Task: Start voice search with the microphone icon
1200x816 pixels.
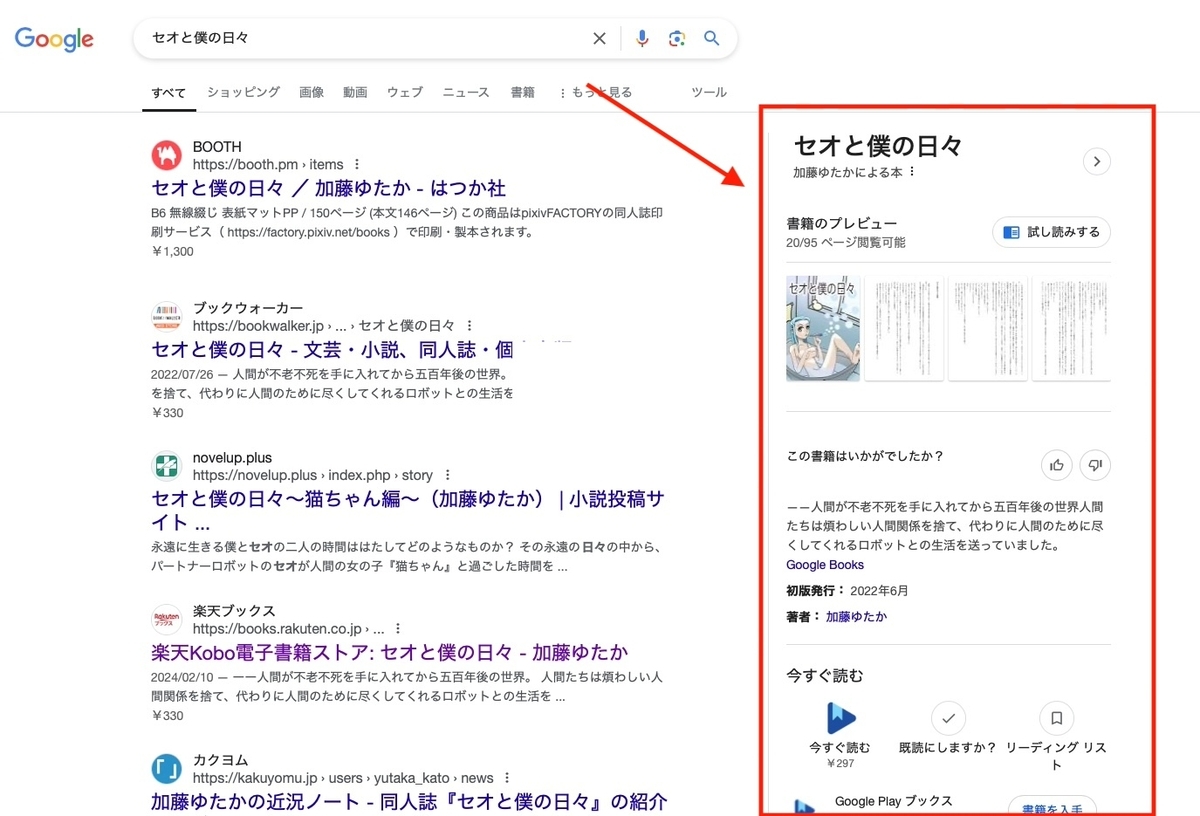Action: click(642, 38)
